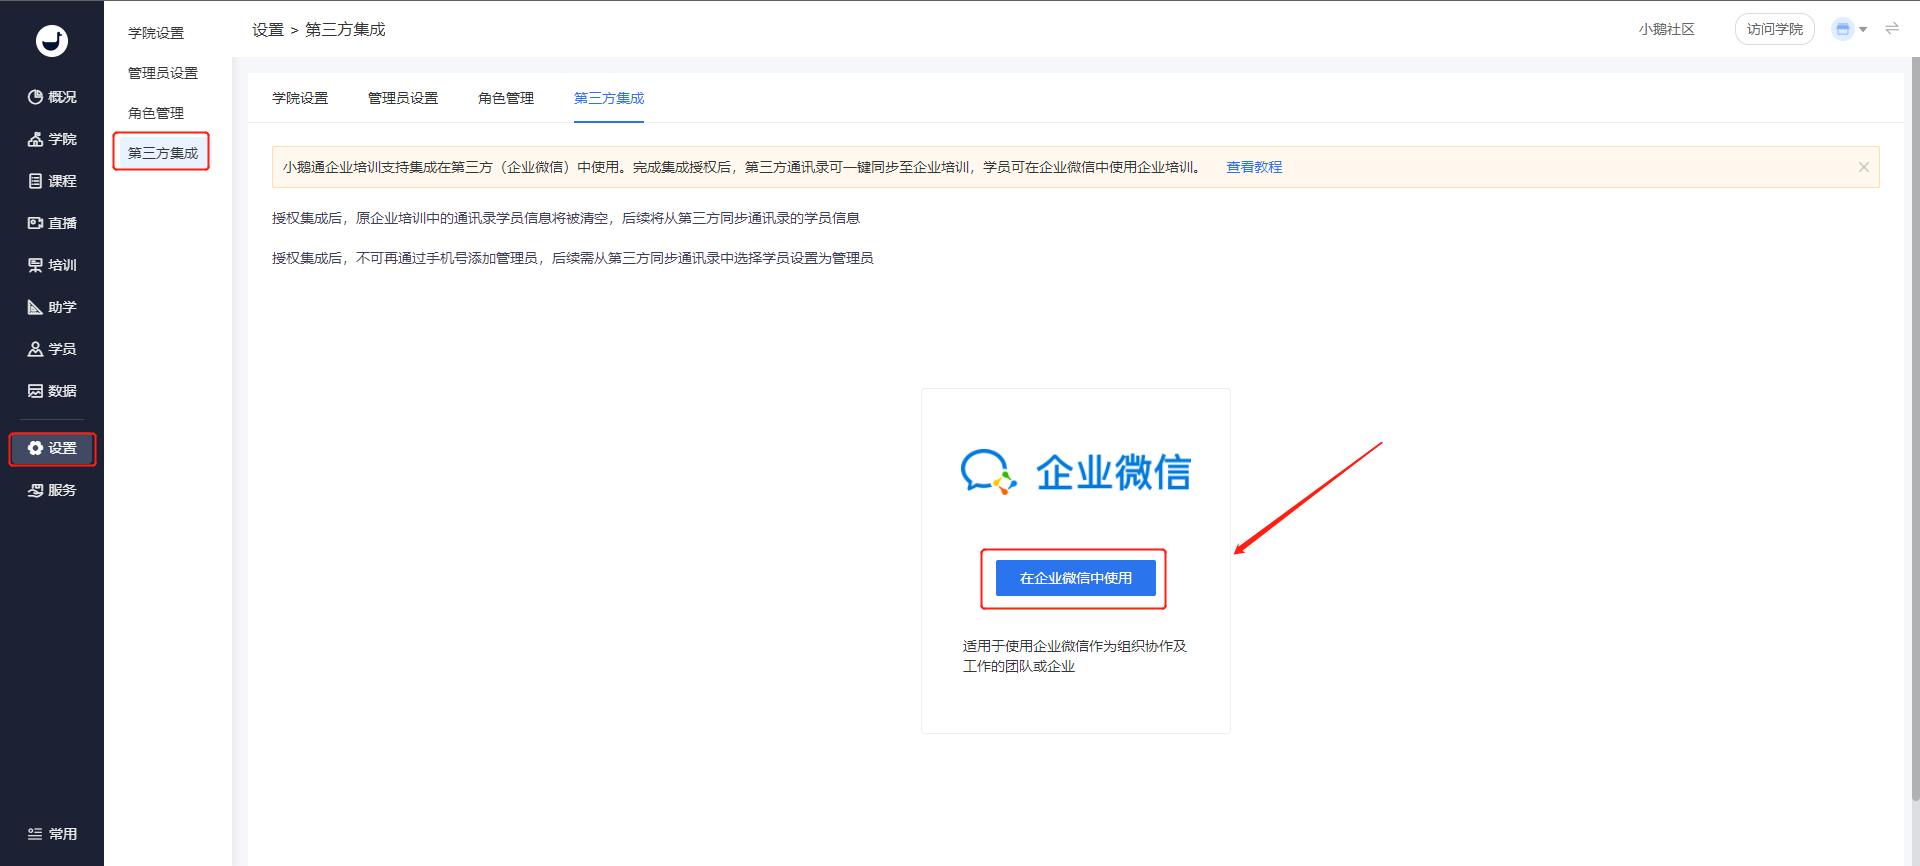Open the 学员 learners section

(52, 349)
